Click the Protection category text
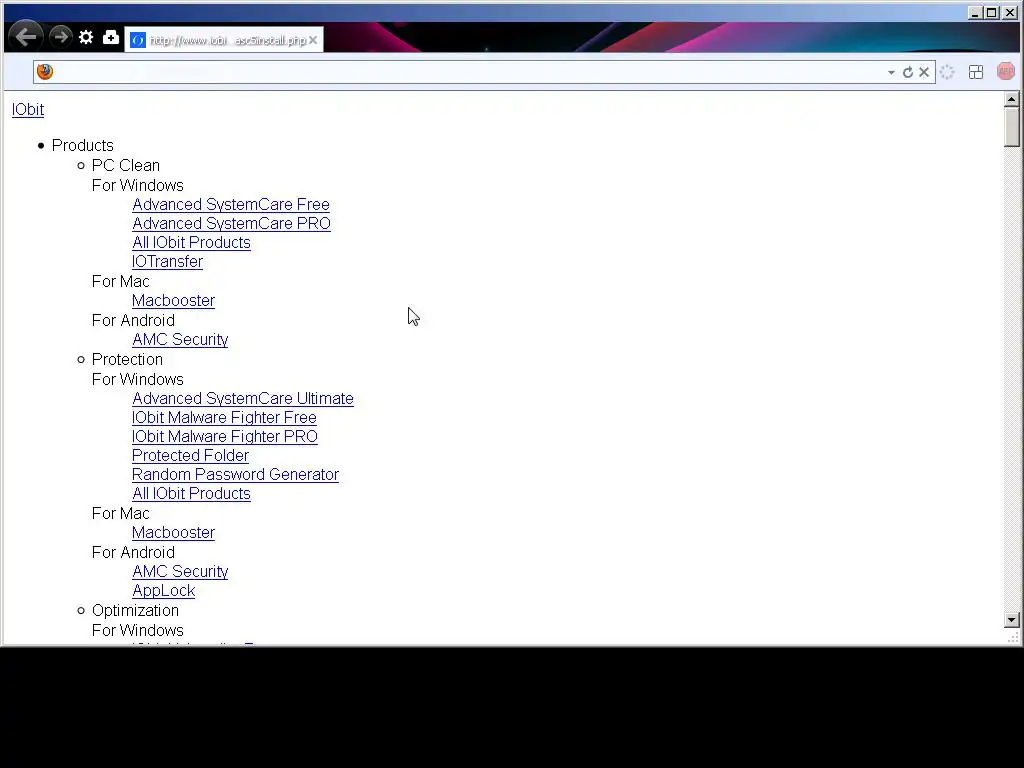The image size is (1024, 768). click(x=127, y=359)
